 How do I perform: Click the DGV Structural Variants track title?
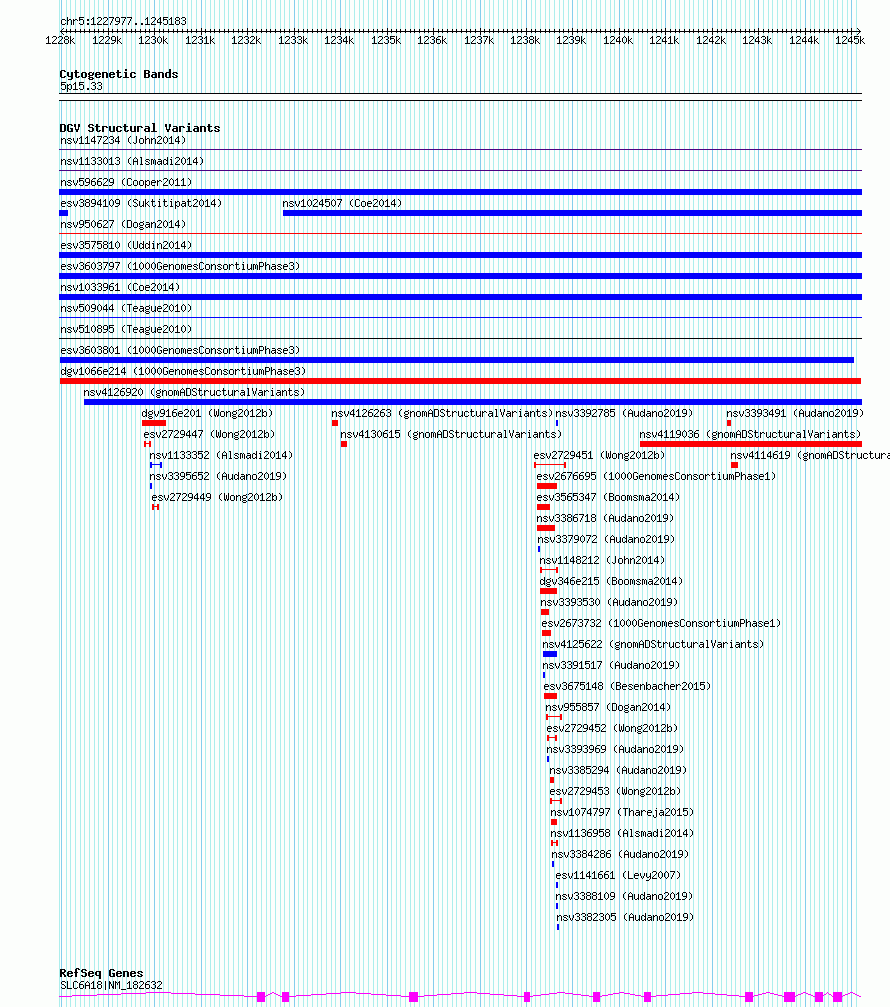pyautogui.click(x=139, y=128)
